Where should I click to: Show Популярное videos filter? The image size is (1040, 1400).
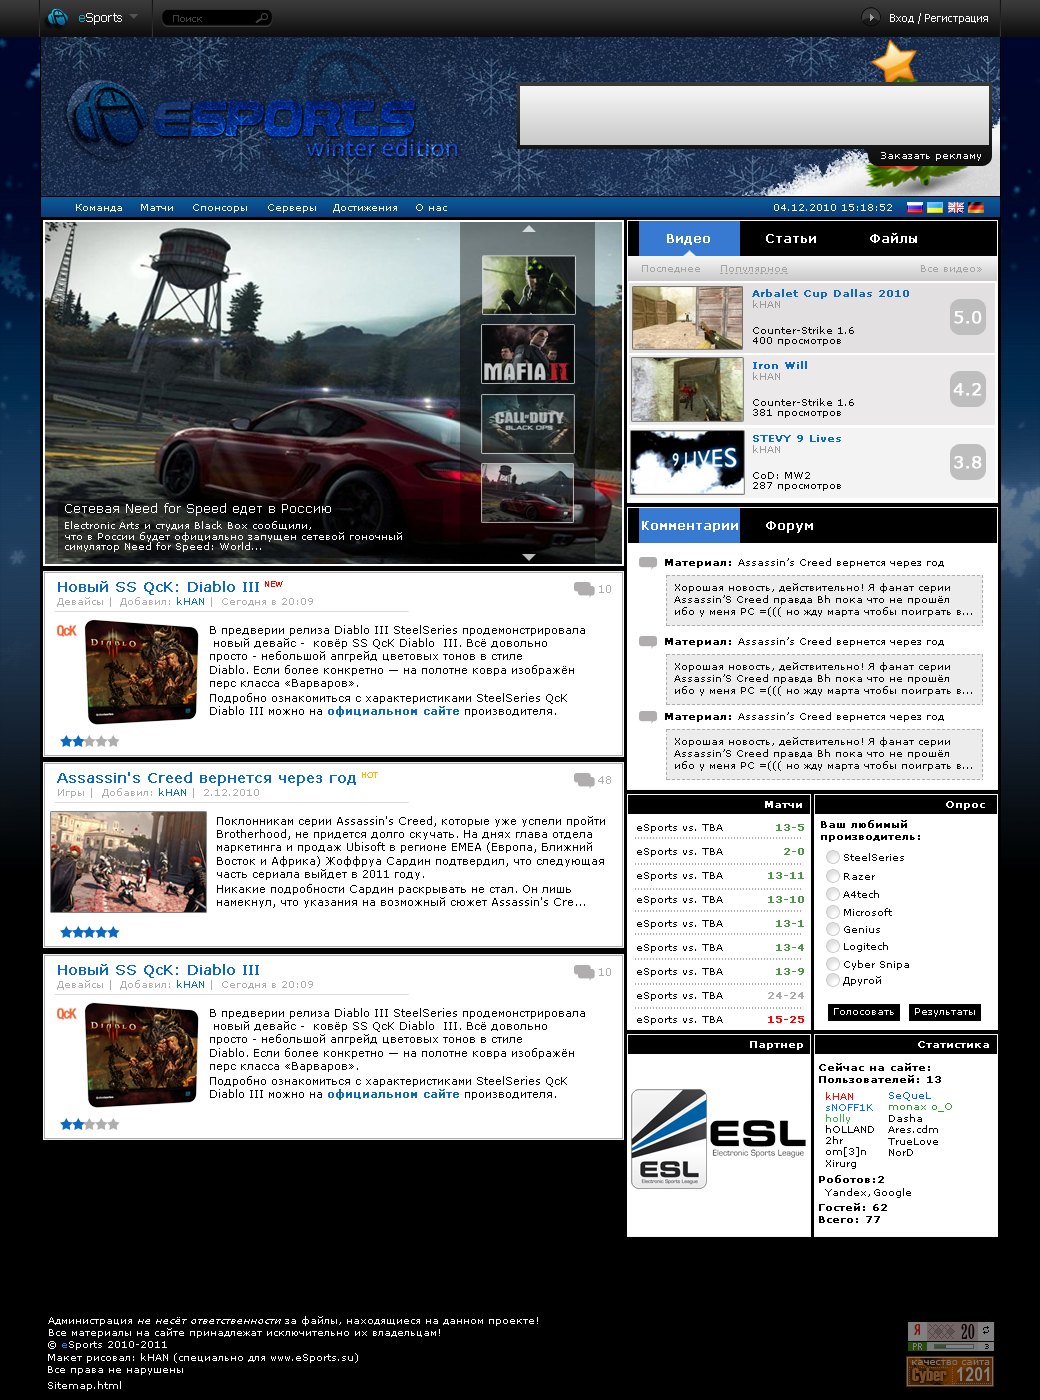[x=754, y=269]
